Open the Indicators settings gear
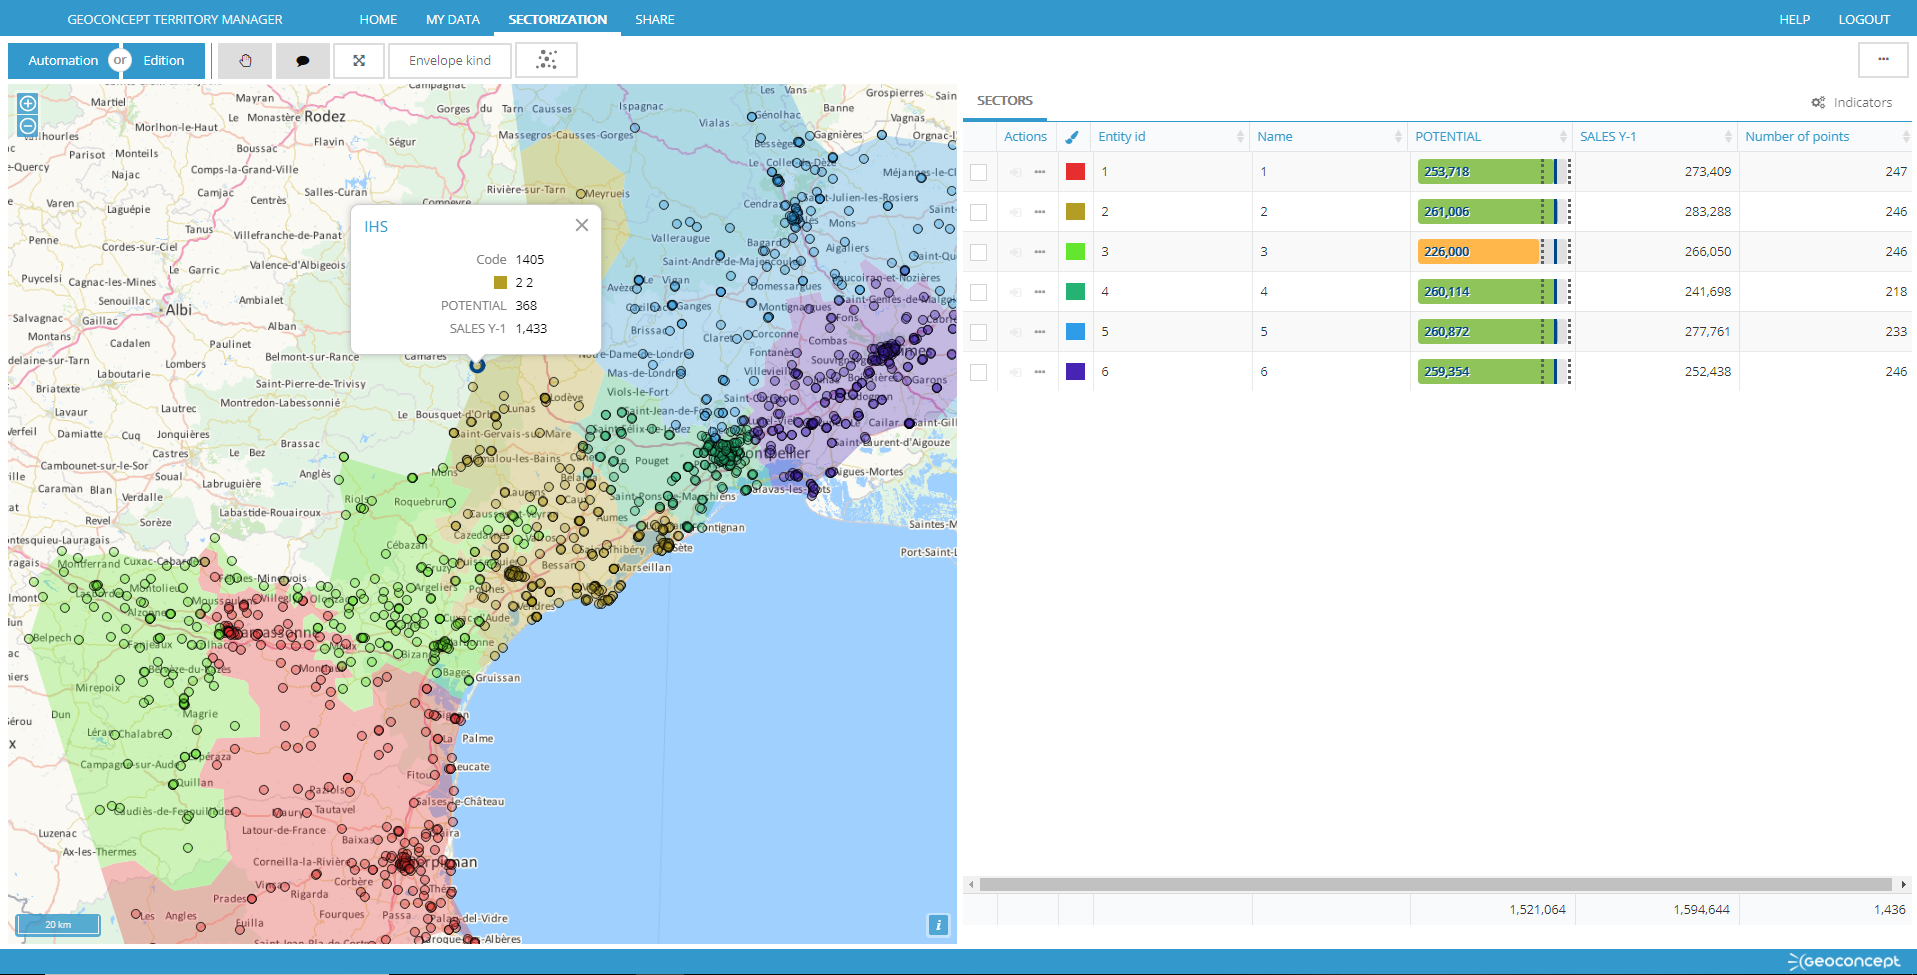This screenshot has width=1917, height=975. [1817, 101]
